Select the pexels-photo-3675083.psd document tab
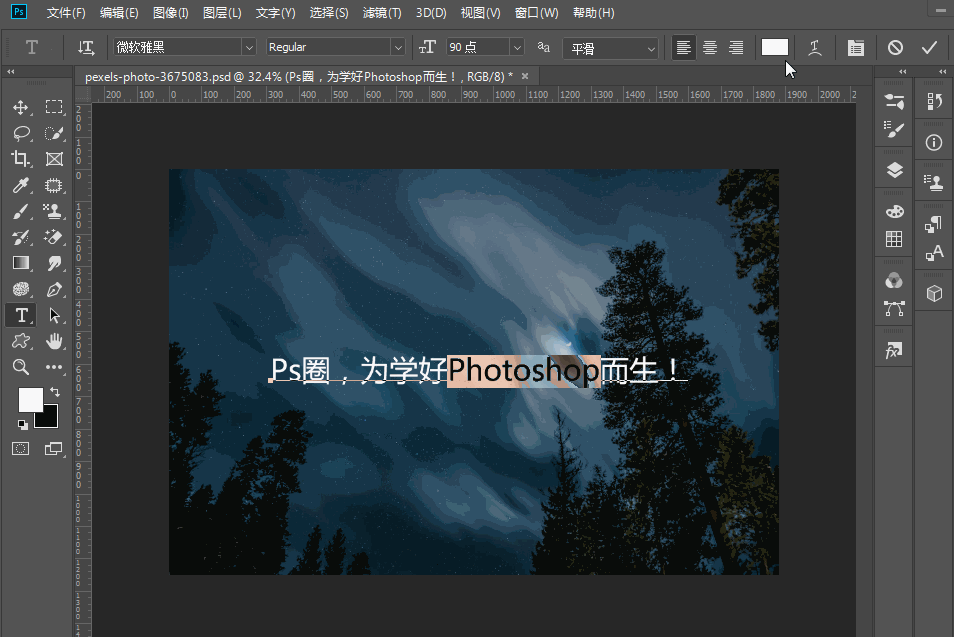Screen dimensions: 954x637 [x=299, y=77]
